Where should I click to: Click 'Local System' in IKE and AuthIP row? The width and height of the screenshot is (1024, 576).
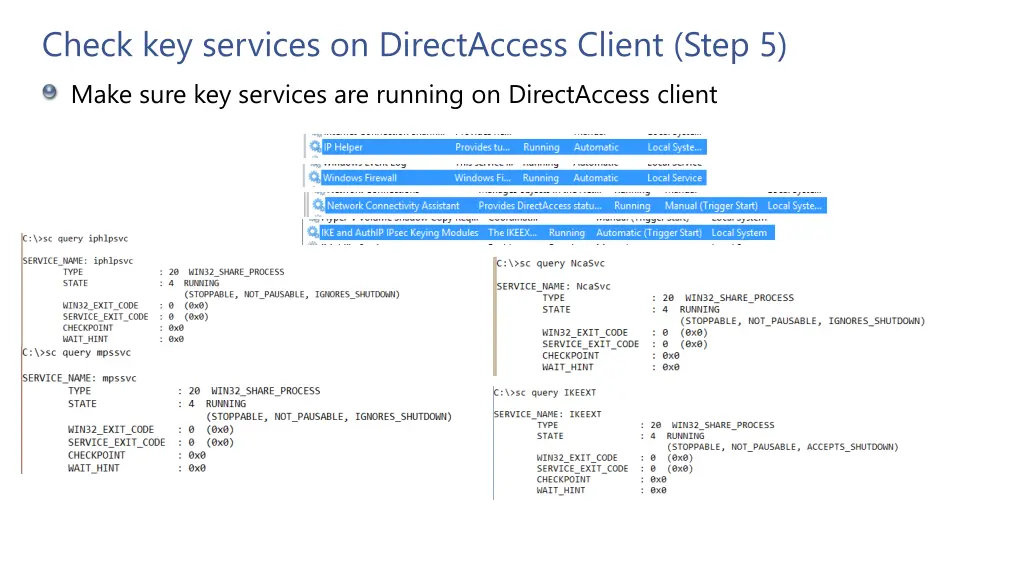click(739, 232)
